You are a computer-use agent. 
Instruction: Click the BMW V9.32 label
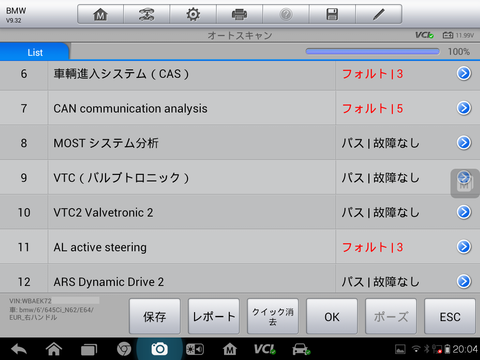click(x=16, y=15)
